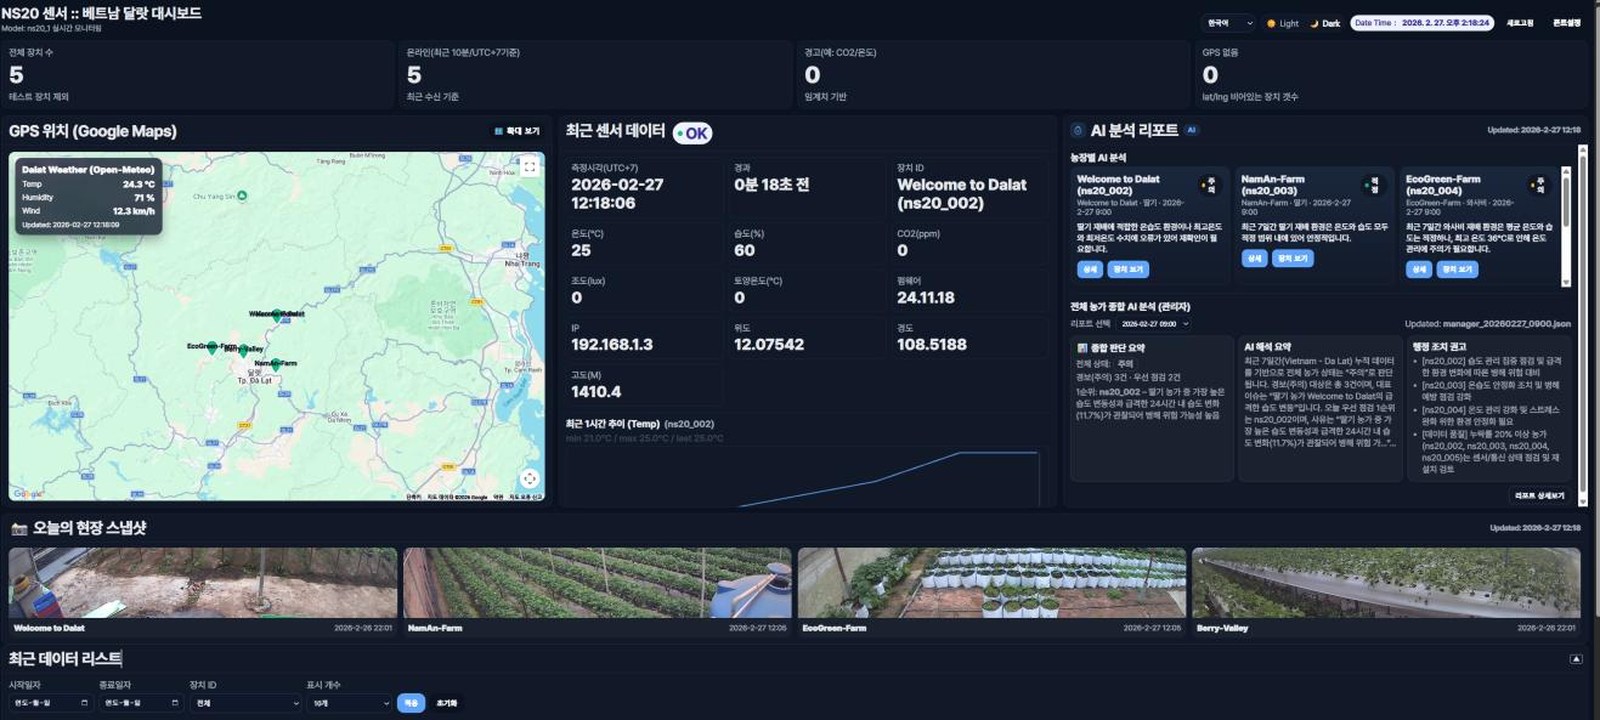1600x720 pixels.
Task: Click view device button on EcoGreen-Farm card
Action: (1457, 269)
